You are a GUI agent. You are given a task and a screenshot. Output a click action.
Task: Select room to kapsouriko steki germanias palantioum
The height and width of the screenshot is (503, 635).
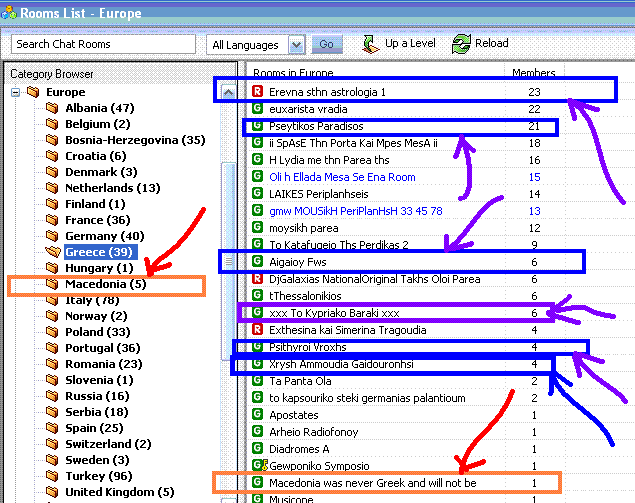coord(367,398)
